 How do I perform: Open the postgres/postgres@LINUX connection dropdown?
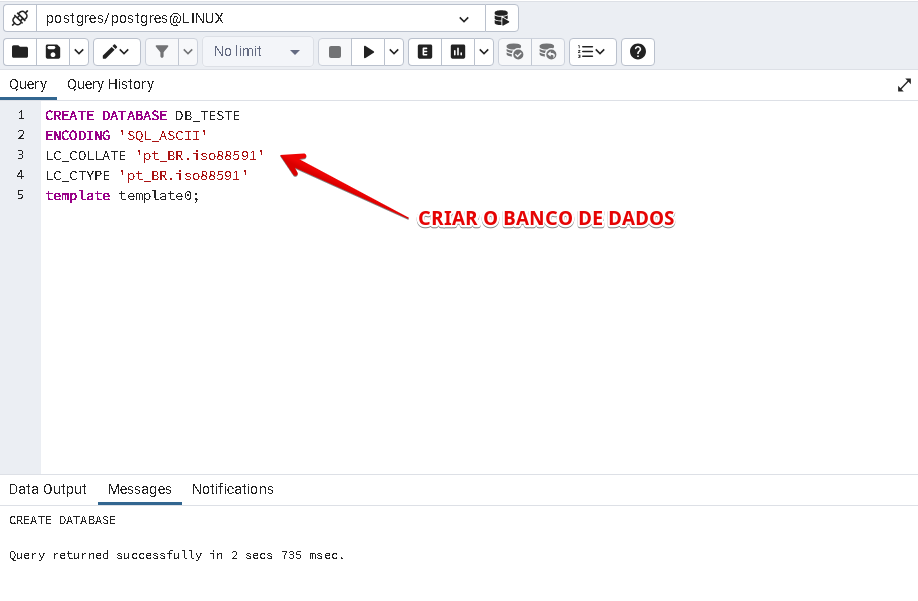pos(261,18)
